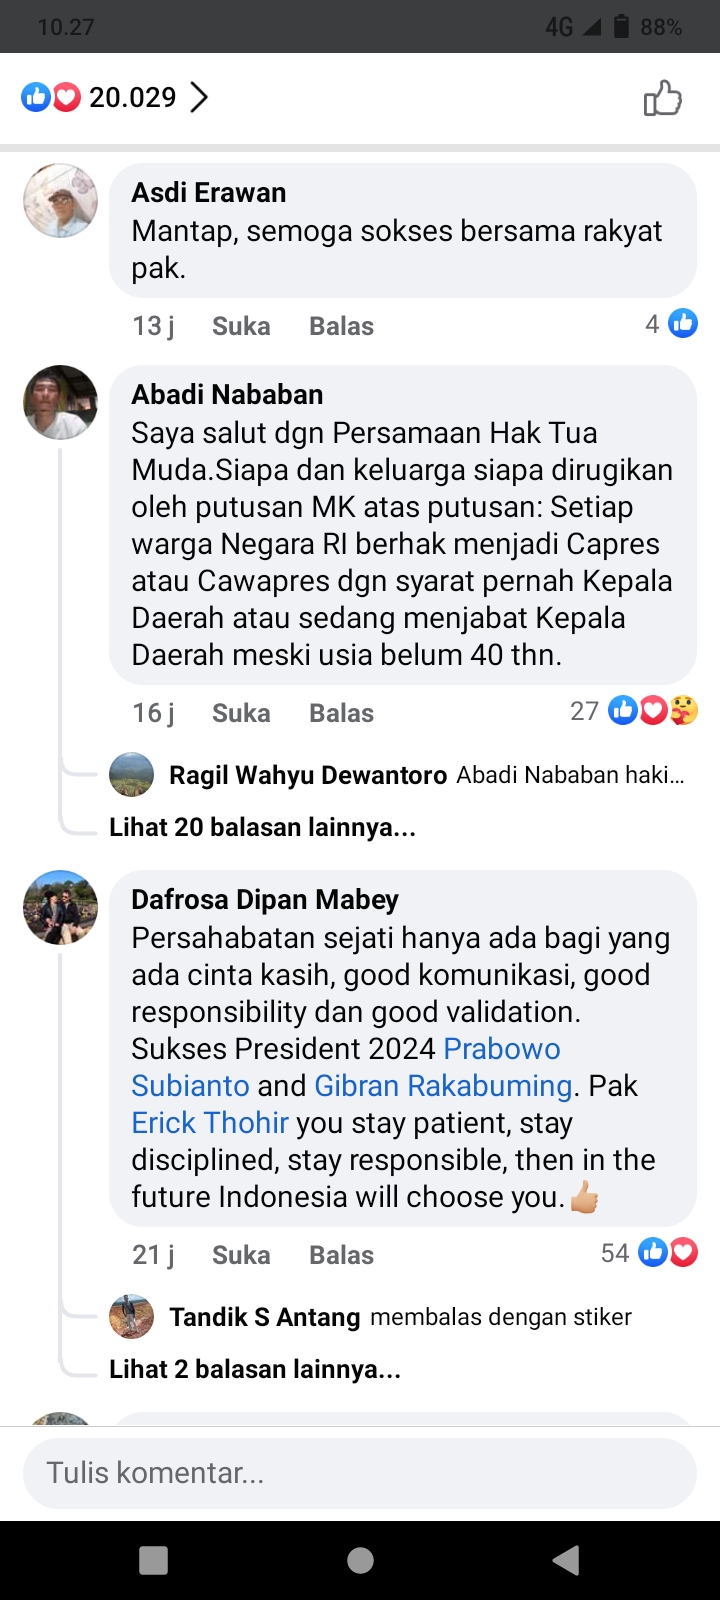
Task: Tap the thumbs-up like icon at top right
Action: (x=662, y=98)
